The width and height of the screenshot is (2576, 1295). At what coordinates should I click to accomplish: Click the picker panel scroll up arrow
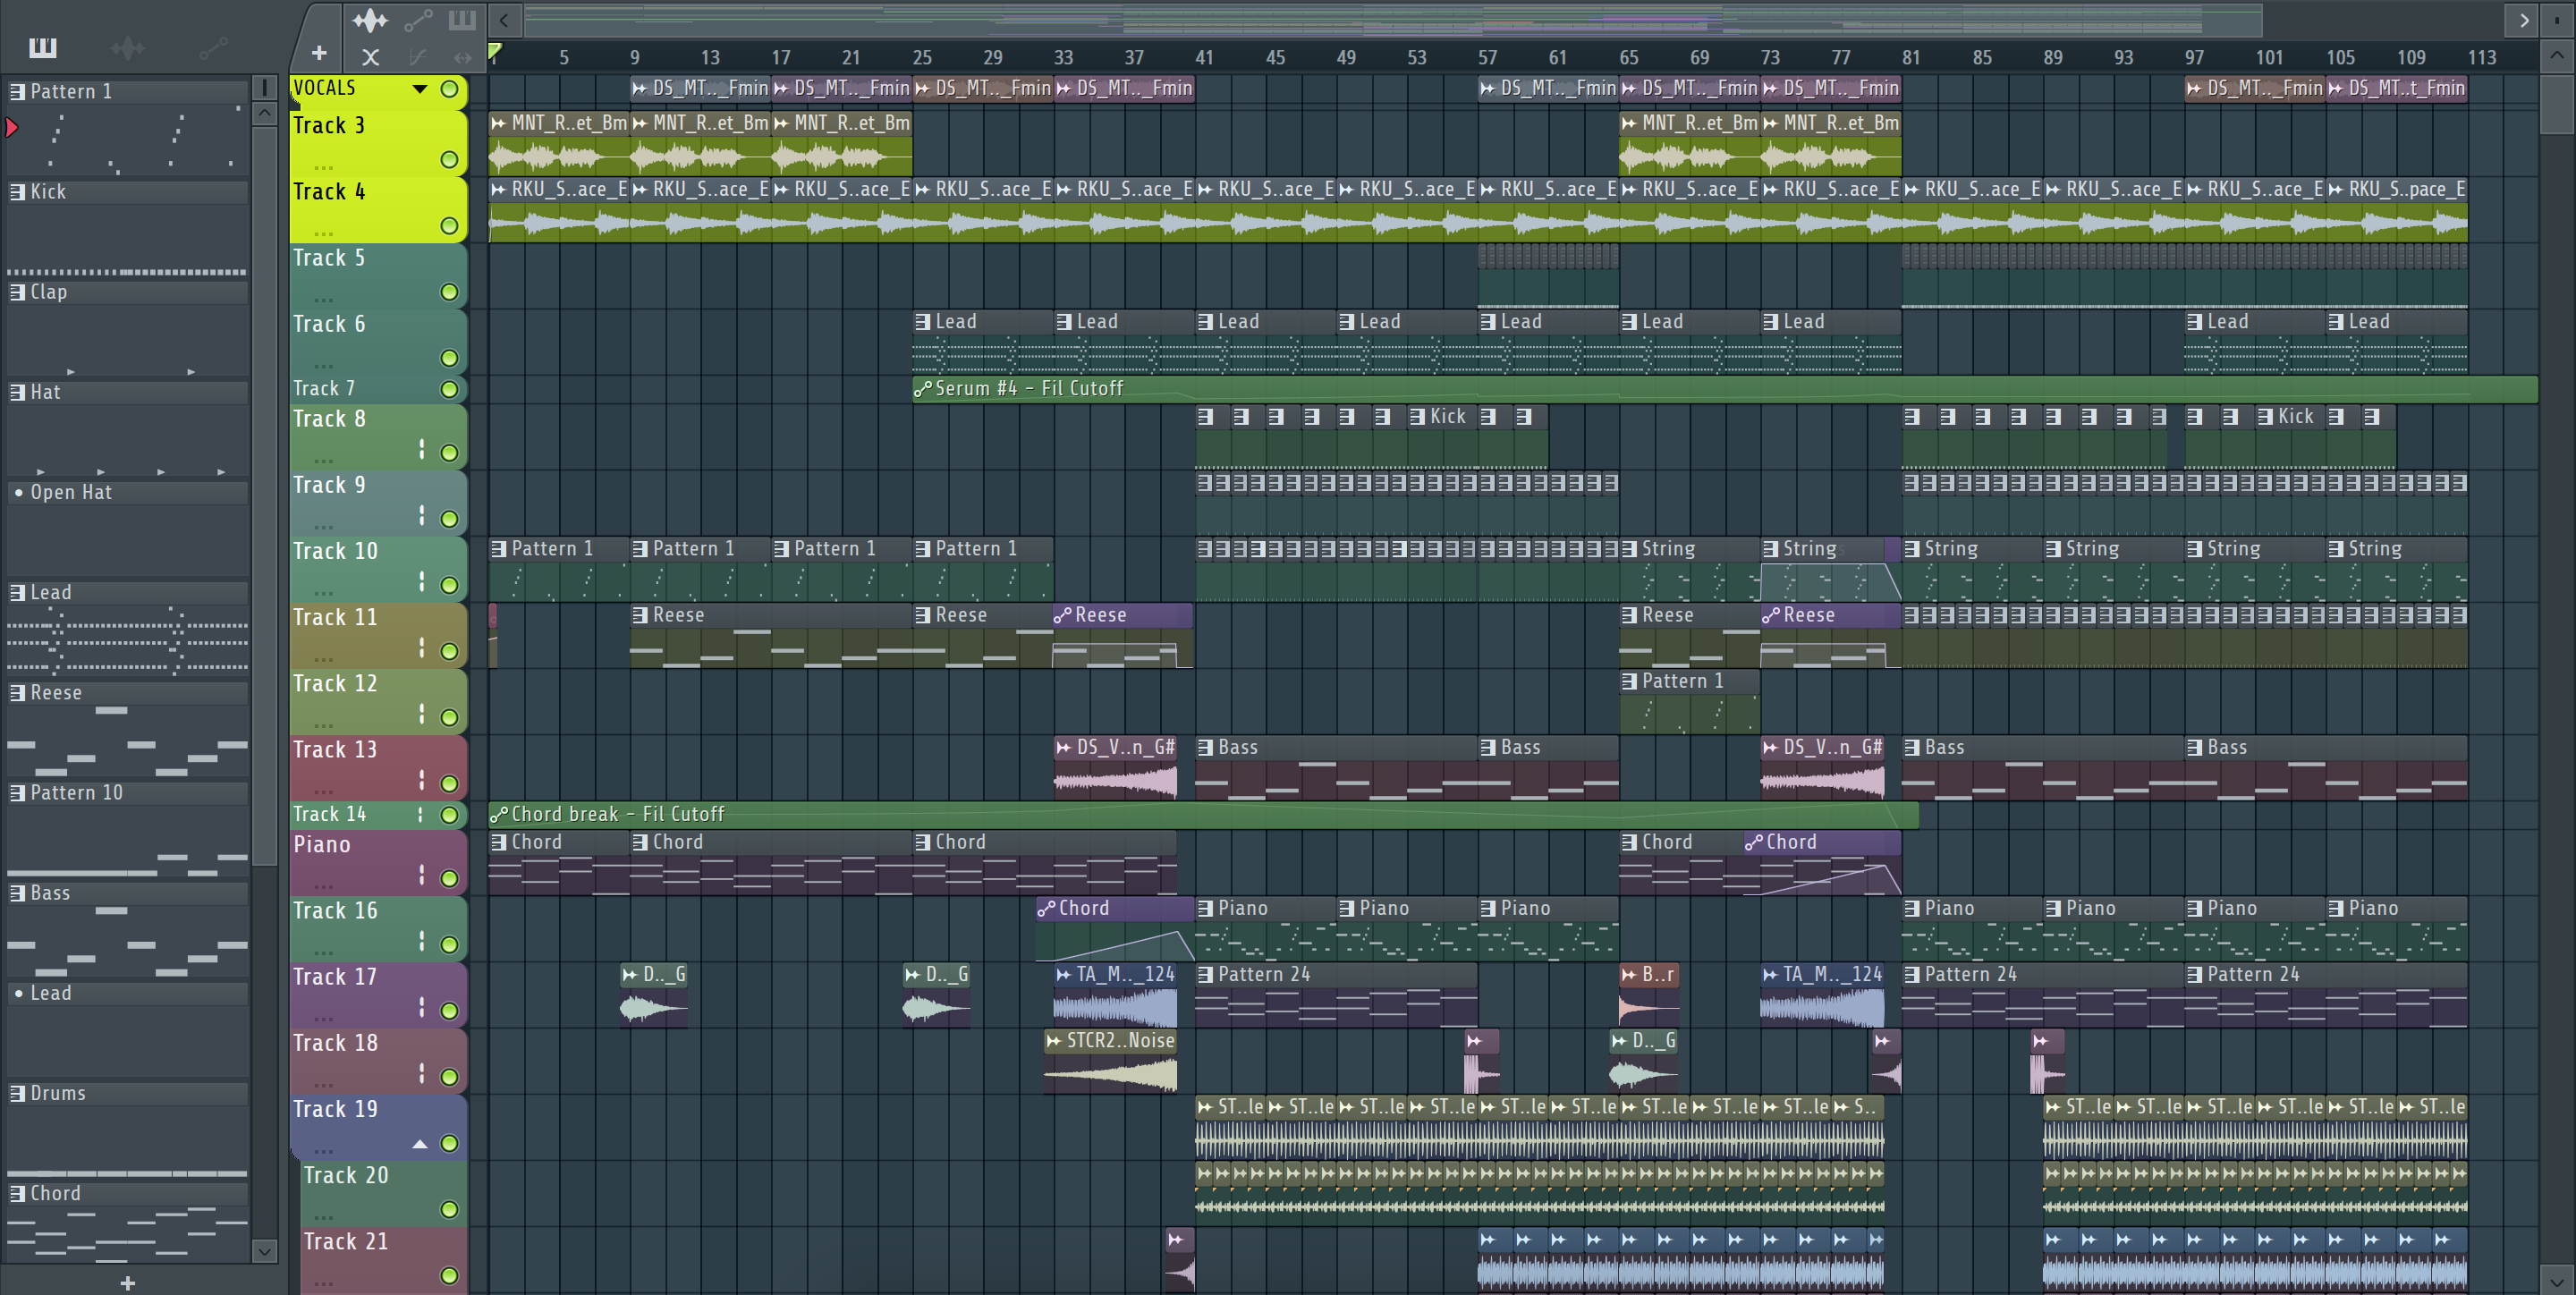265,113
